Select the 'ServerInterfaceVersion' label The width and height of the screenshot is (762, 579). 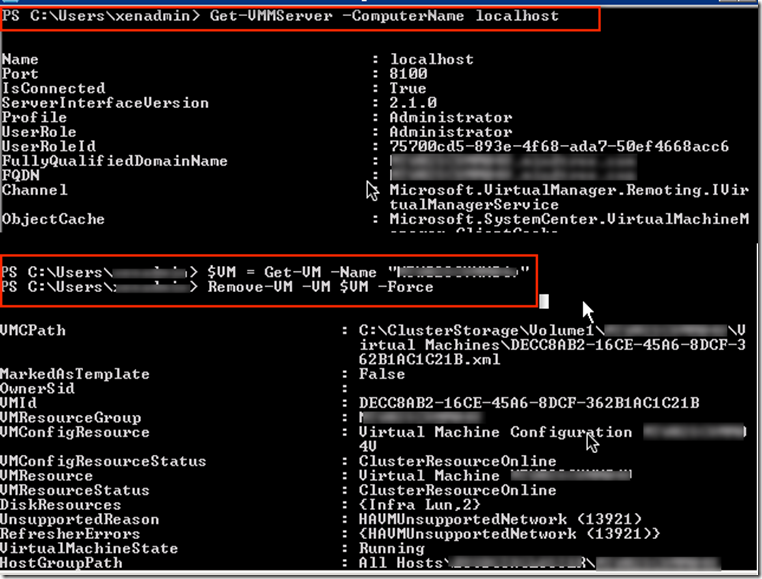(x=105, y=103)
